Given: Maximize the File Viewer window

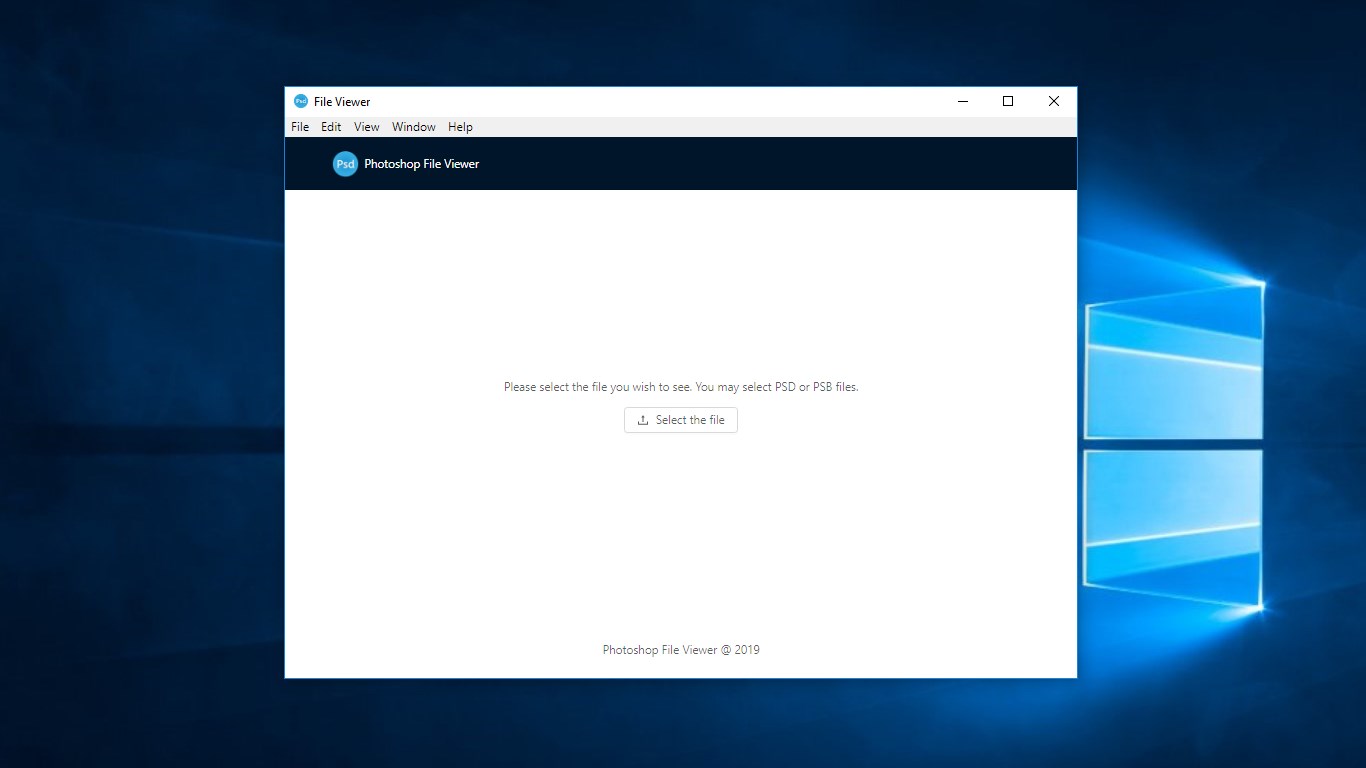Looking at the screenshot, I should pyautogui.click(x=1008, y=101).
